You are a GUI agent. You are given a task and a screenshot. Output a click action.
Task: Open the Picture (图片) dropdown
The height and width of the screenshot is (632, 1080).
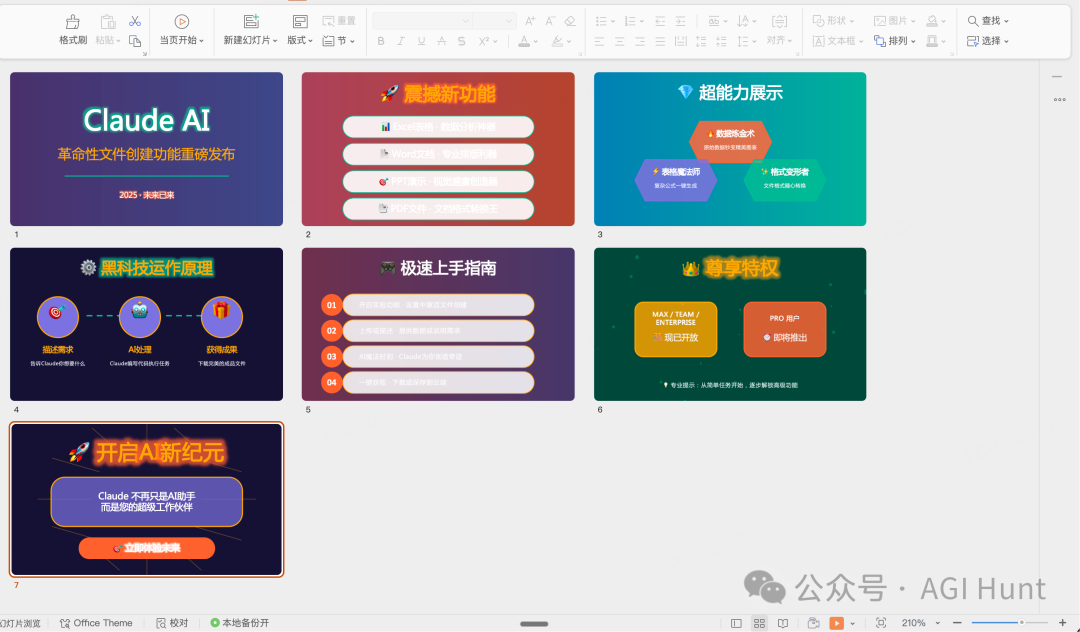(x=895, y=21)
